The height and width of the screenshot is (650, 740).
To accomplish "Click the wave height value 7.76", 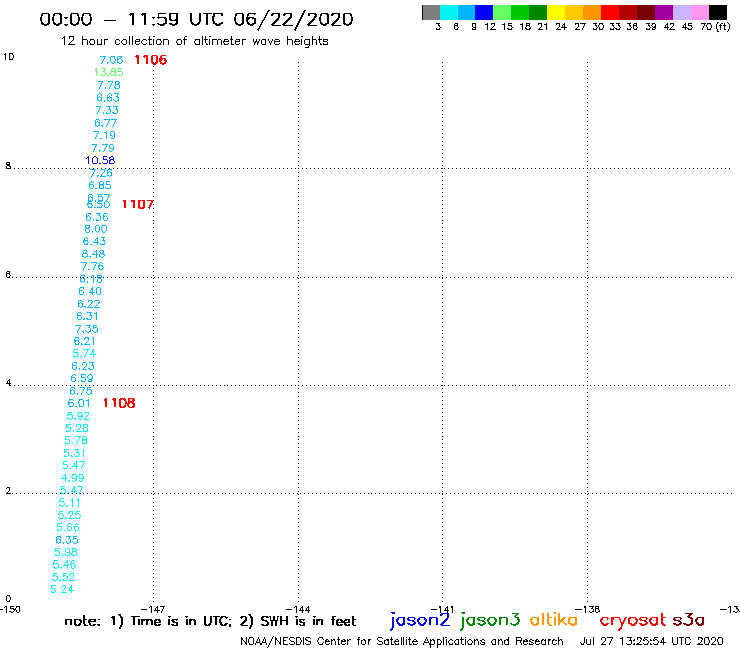I will click(92, 266).
